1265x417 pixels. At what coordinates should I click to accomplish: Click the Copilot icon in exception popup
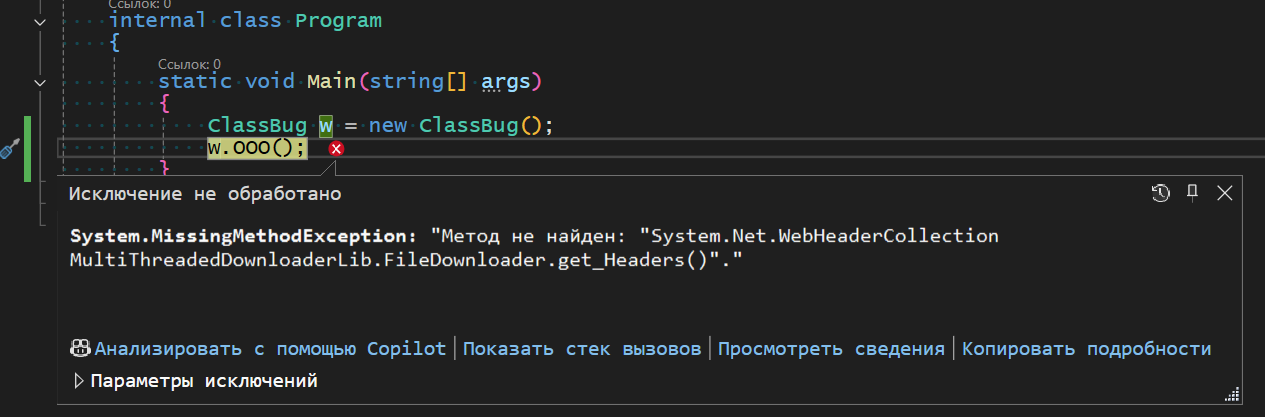pos(81,349)
